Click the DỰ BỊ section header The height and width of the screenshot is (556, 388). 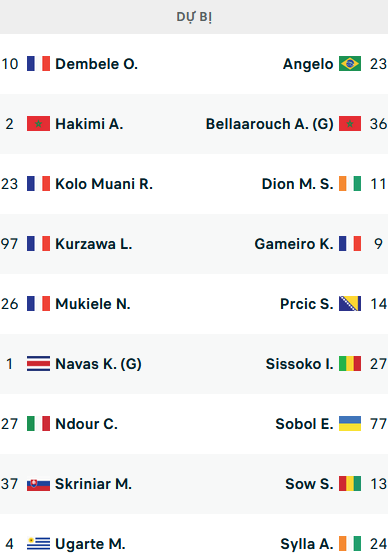pos(194,17)
